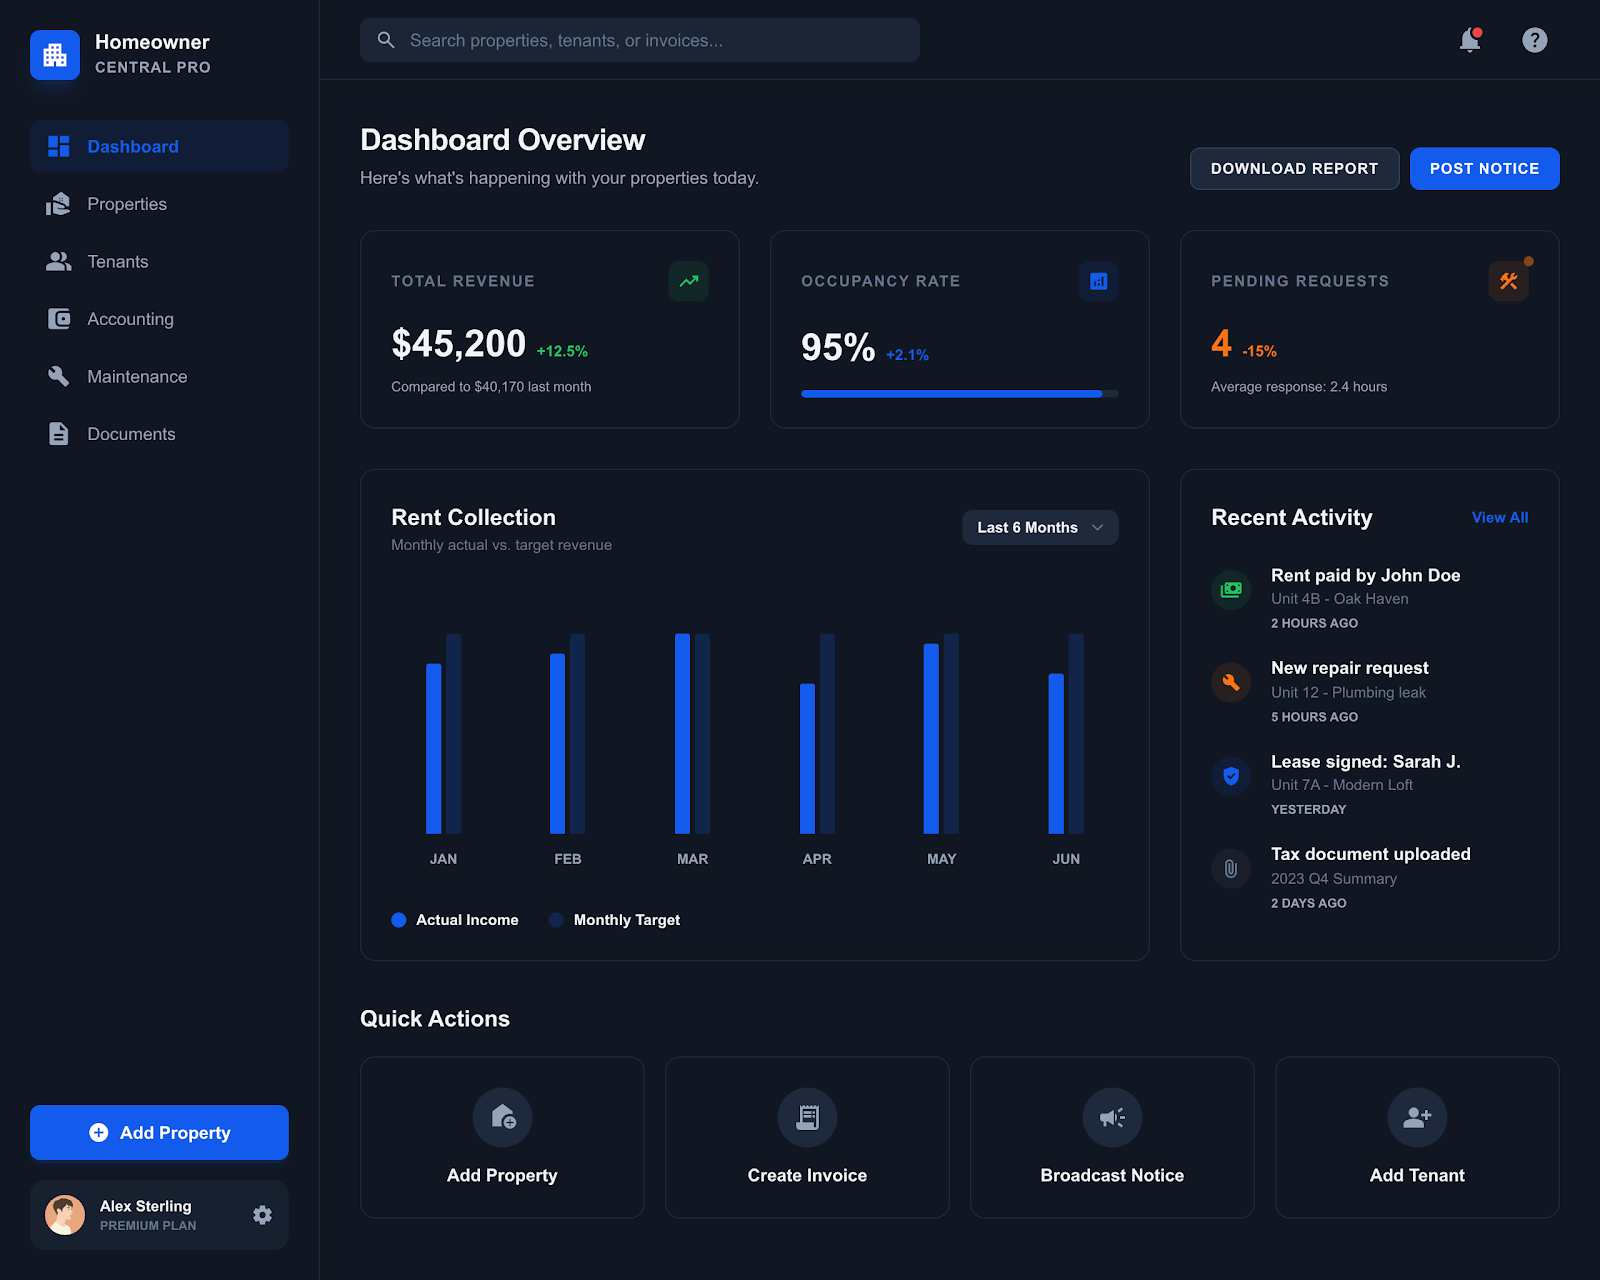
Task: Click the Add Property sidebar button
Action: [x=158, y=1132]
